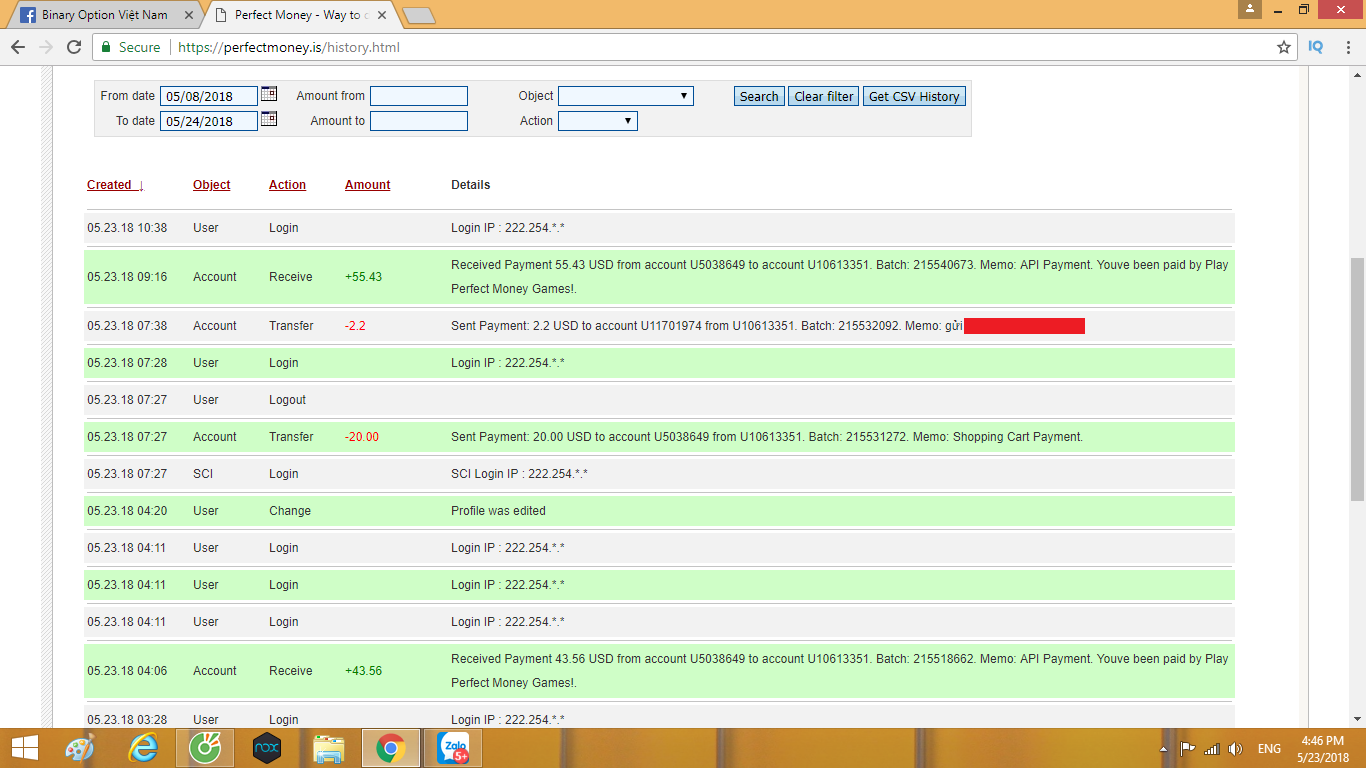Switch to Chrome in the taskbar
Image resolution: width=1366 pixels, height=768 pixels.
tap(390, 748)
